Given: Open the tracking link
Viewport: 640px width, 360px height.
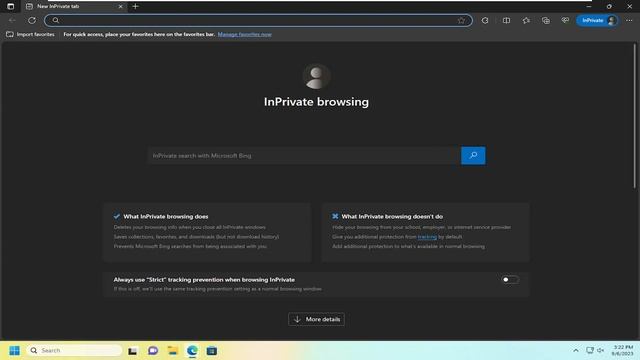Looking at the screenshot, I should (x=427, y=237).
